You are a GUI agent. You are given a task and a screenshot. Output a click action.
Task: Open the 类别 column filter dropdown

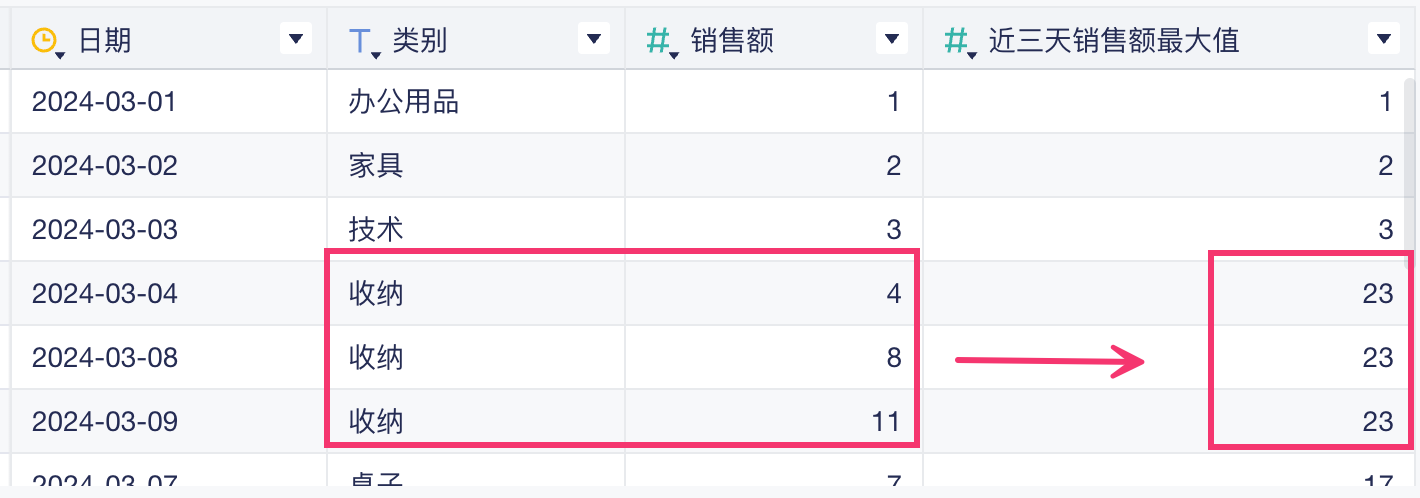(593, 40)
